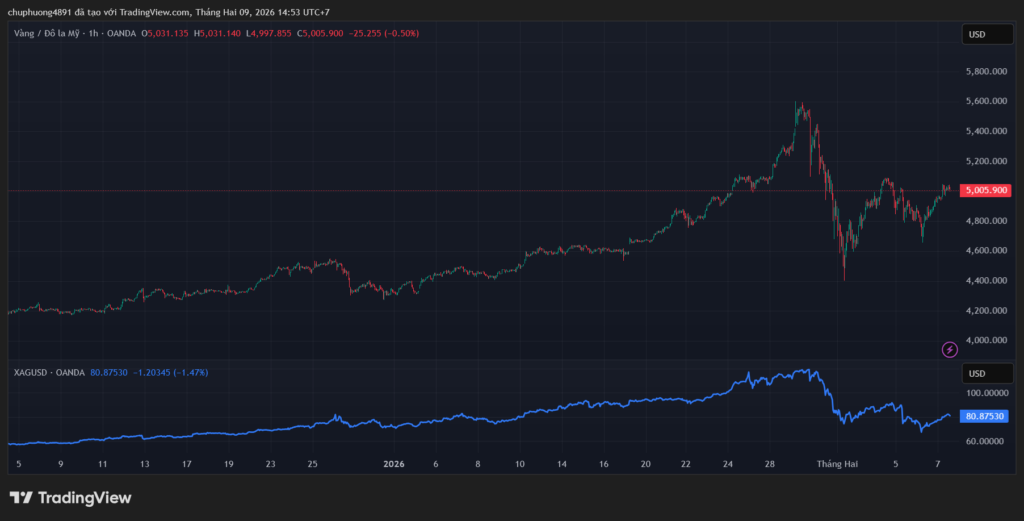This screenshot has height=521, width=1024.
Task: Open the USD currency selector for XAGUSD pane
Action: click(976, 373)
